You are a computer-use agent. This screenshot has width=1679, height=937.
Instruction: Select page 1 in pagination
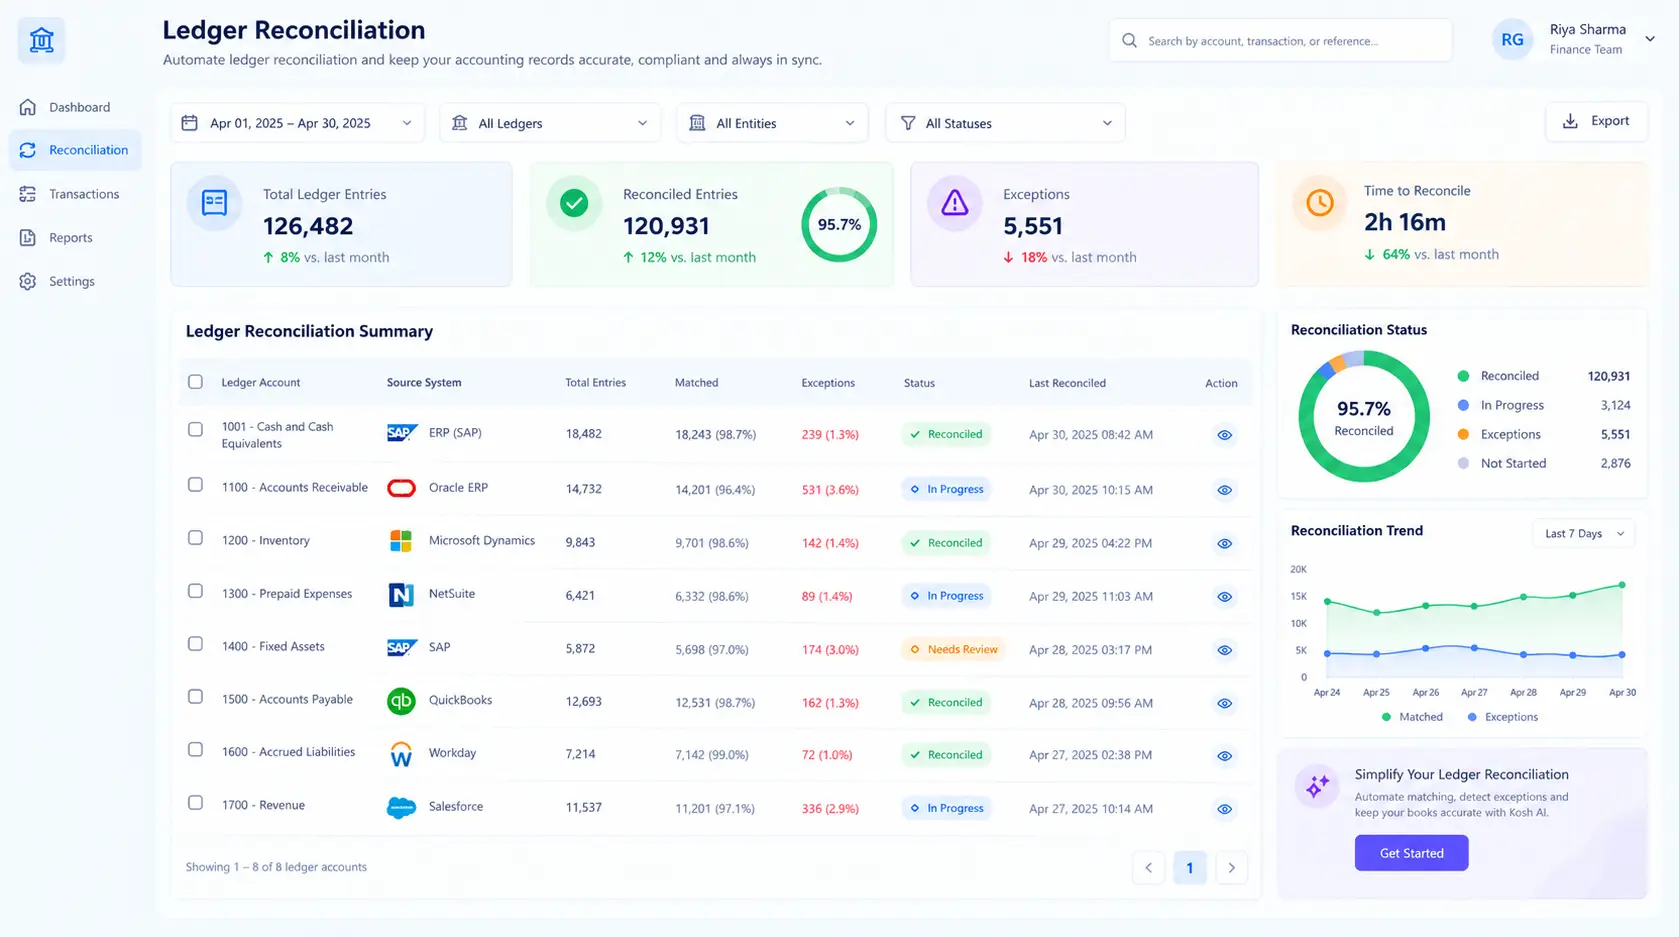(x=1189, y=868)
